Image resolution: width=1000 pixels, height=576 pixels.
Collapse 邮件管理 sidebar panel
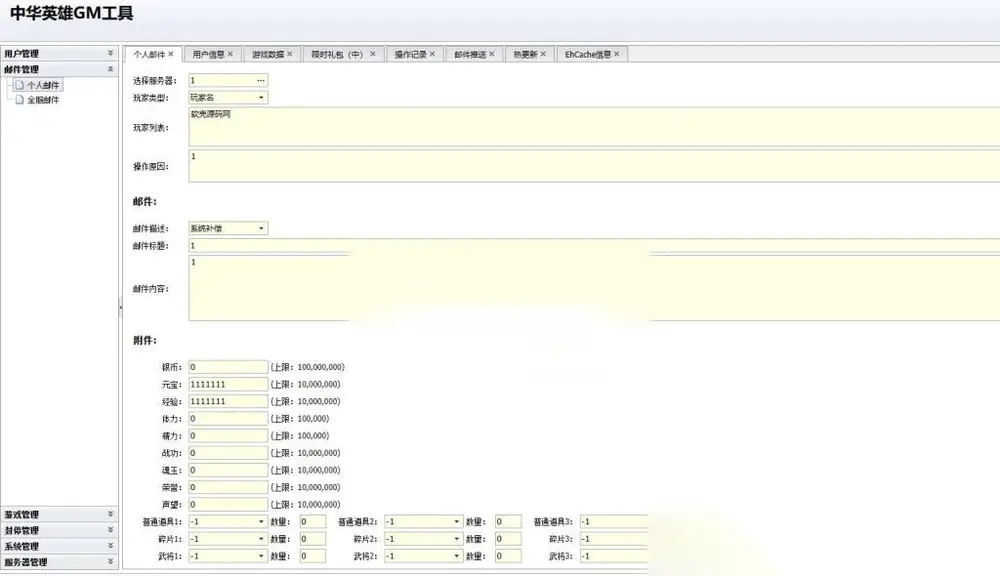110,69
